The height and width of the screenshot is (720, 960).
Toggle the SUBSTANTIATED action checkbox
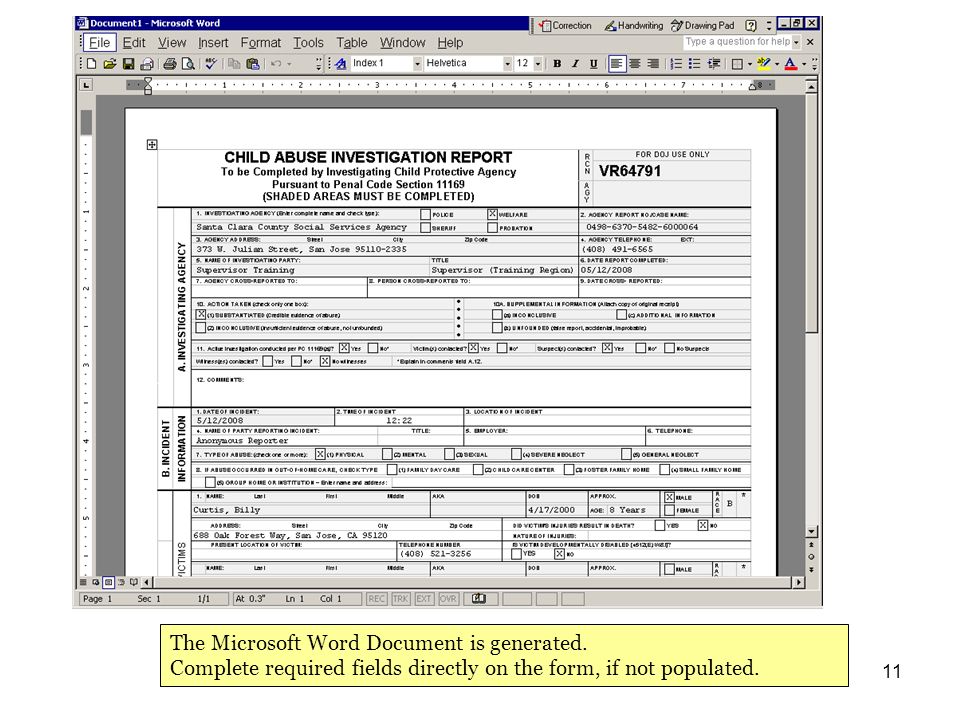201,314
